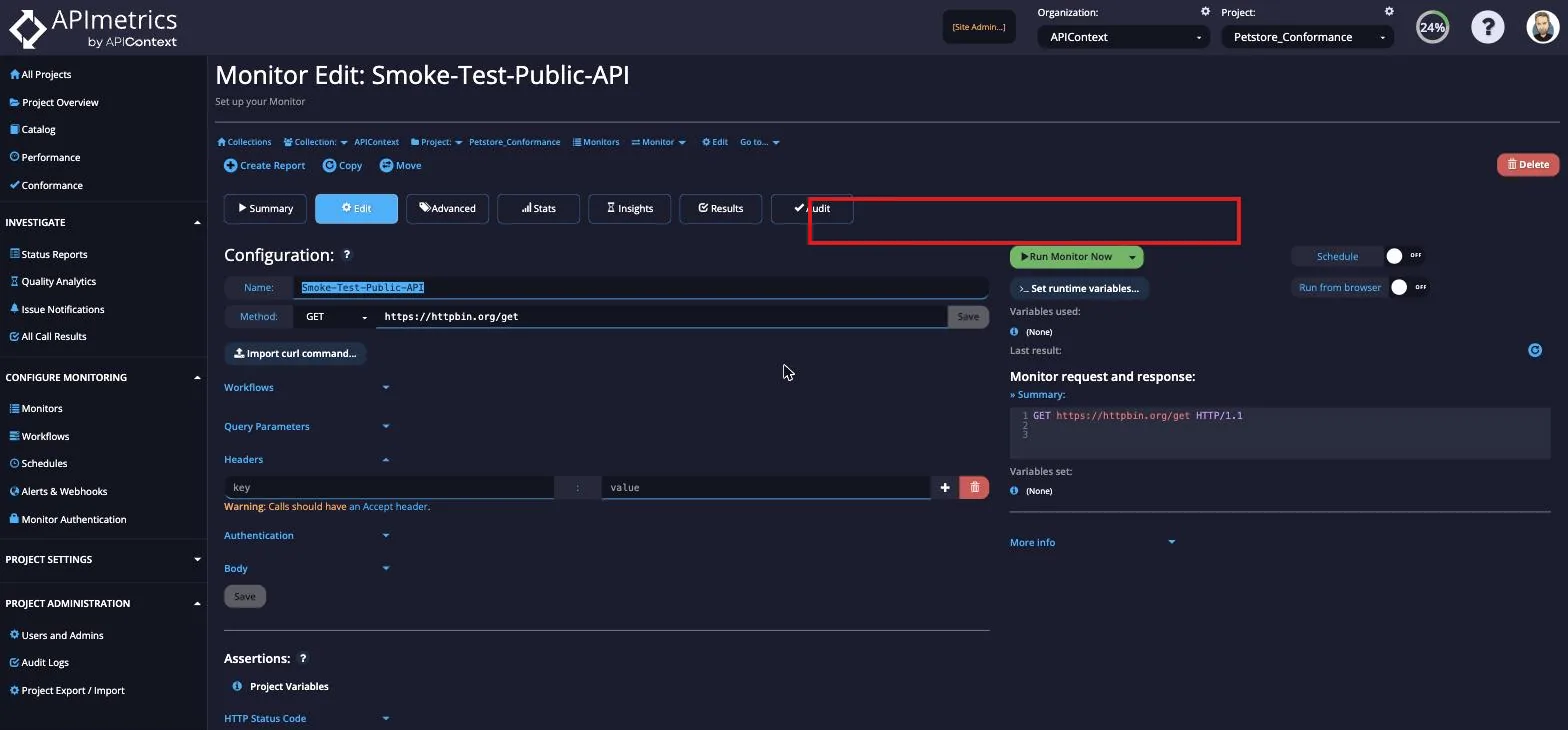Screen dimensions: 1568x730
Task: Click Create Report
Action: pyautogui.click(x=264, y=165)
